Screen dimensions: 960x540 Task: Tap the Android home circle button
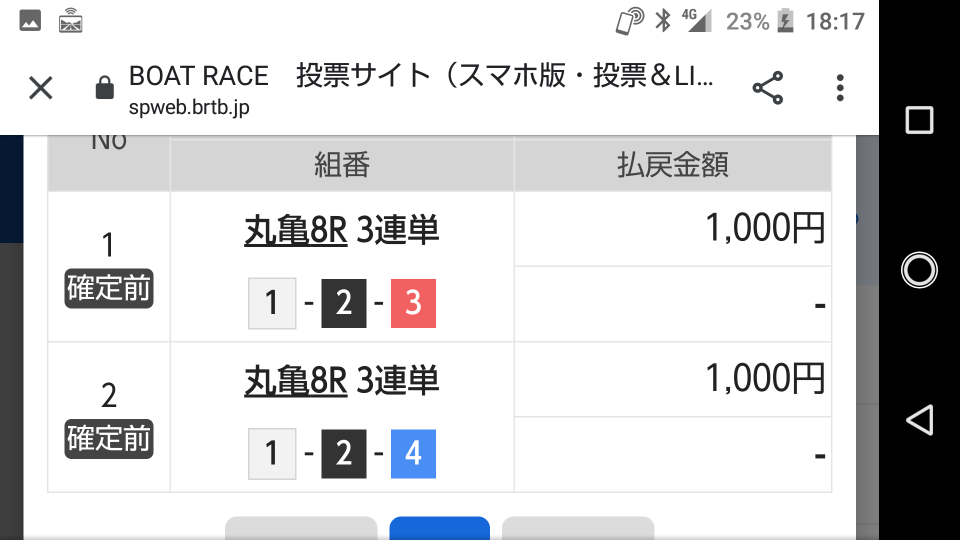919,270
